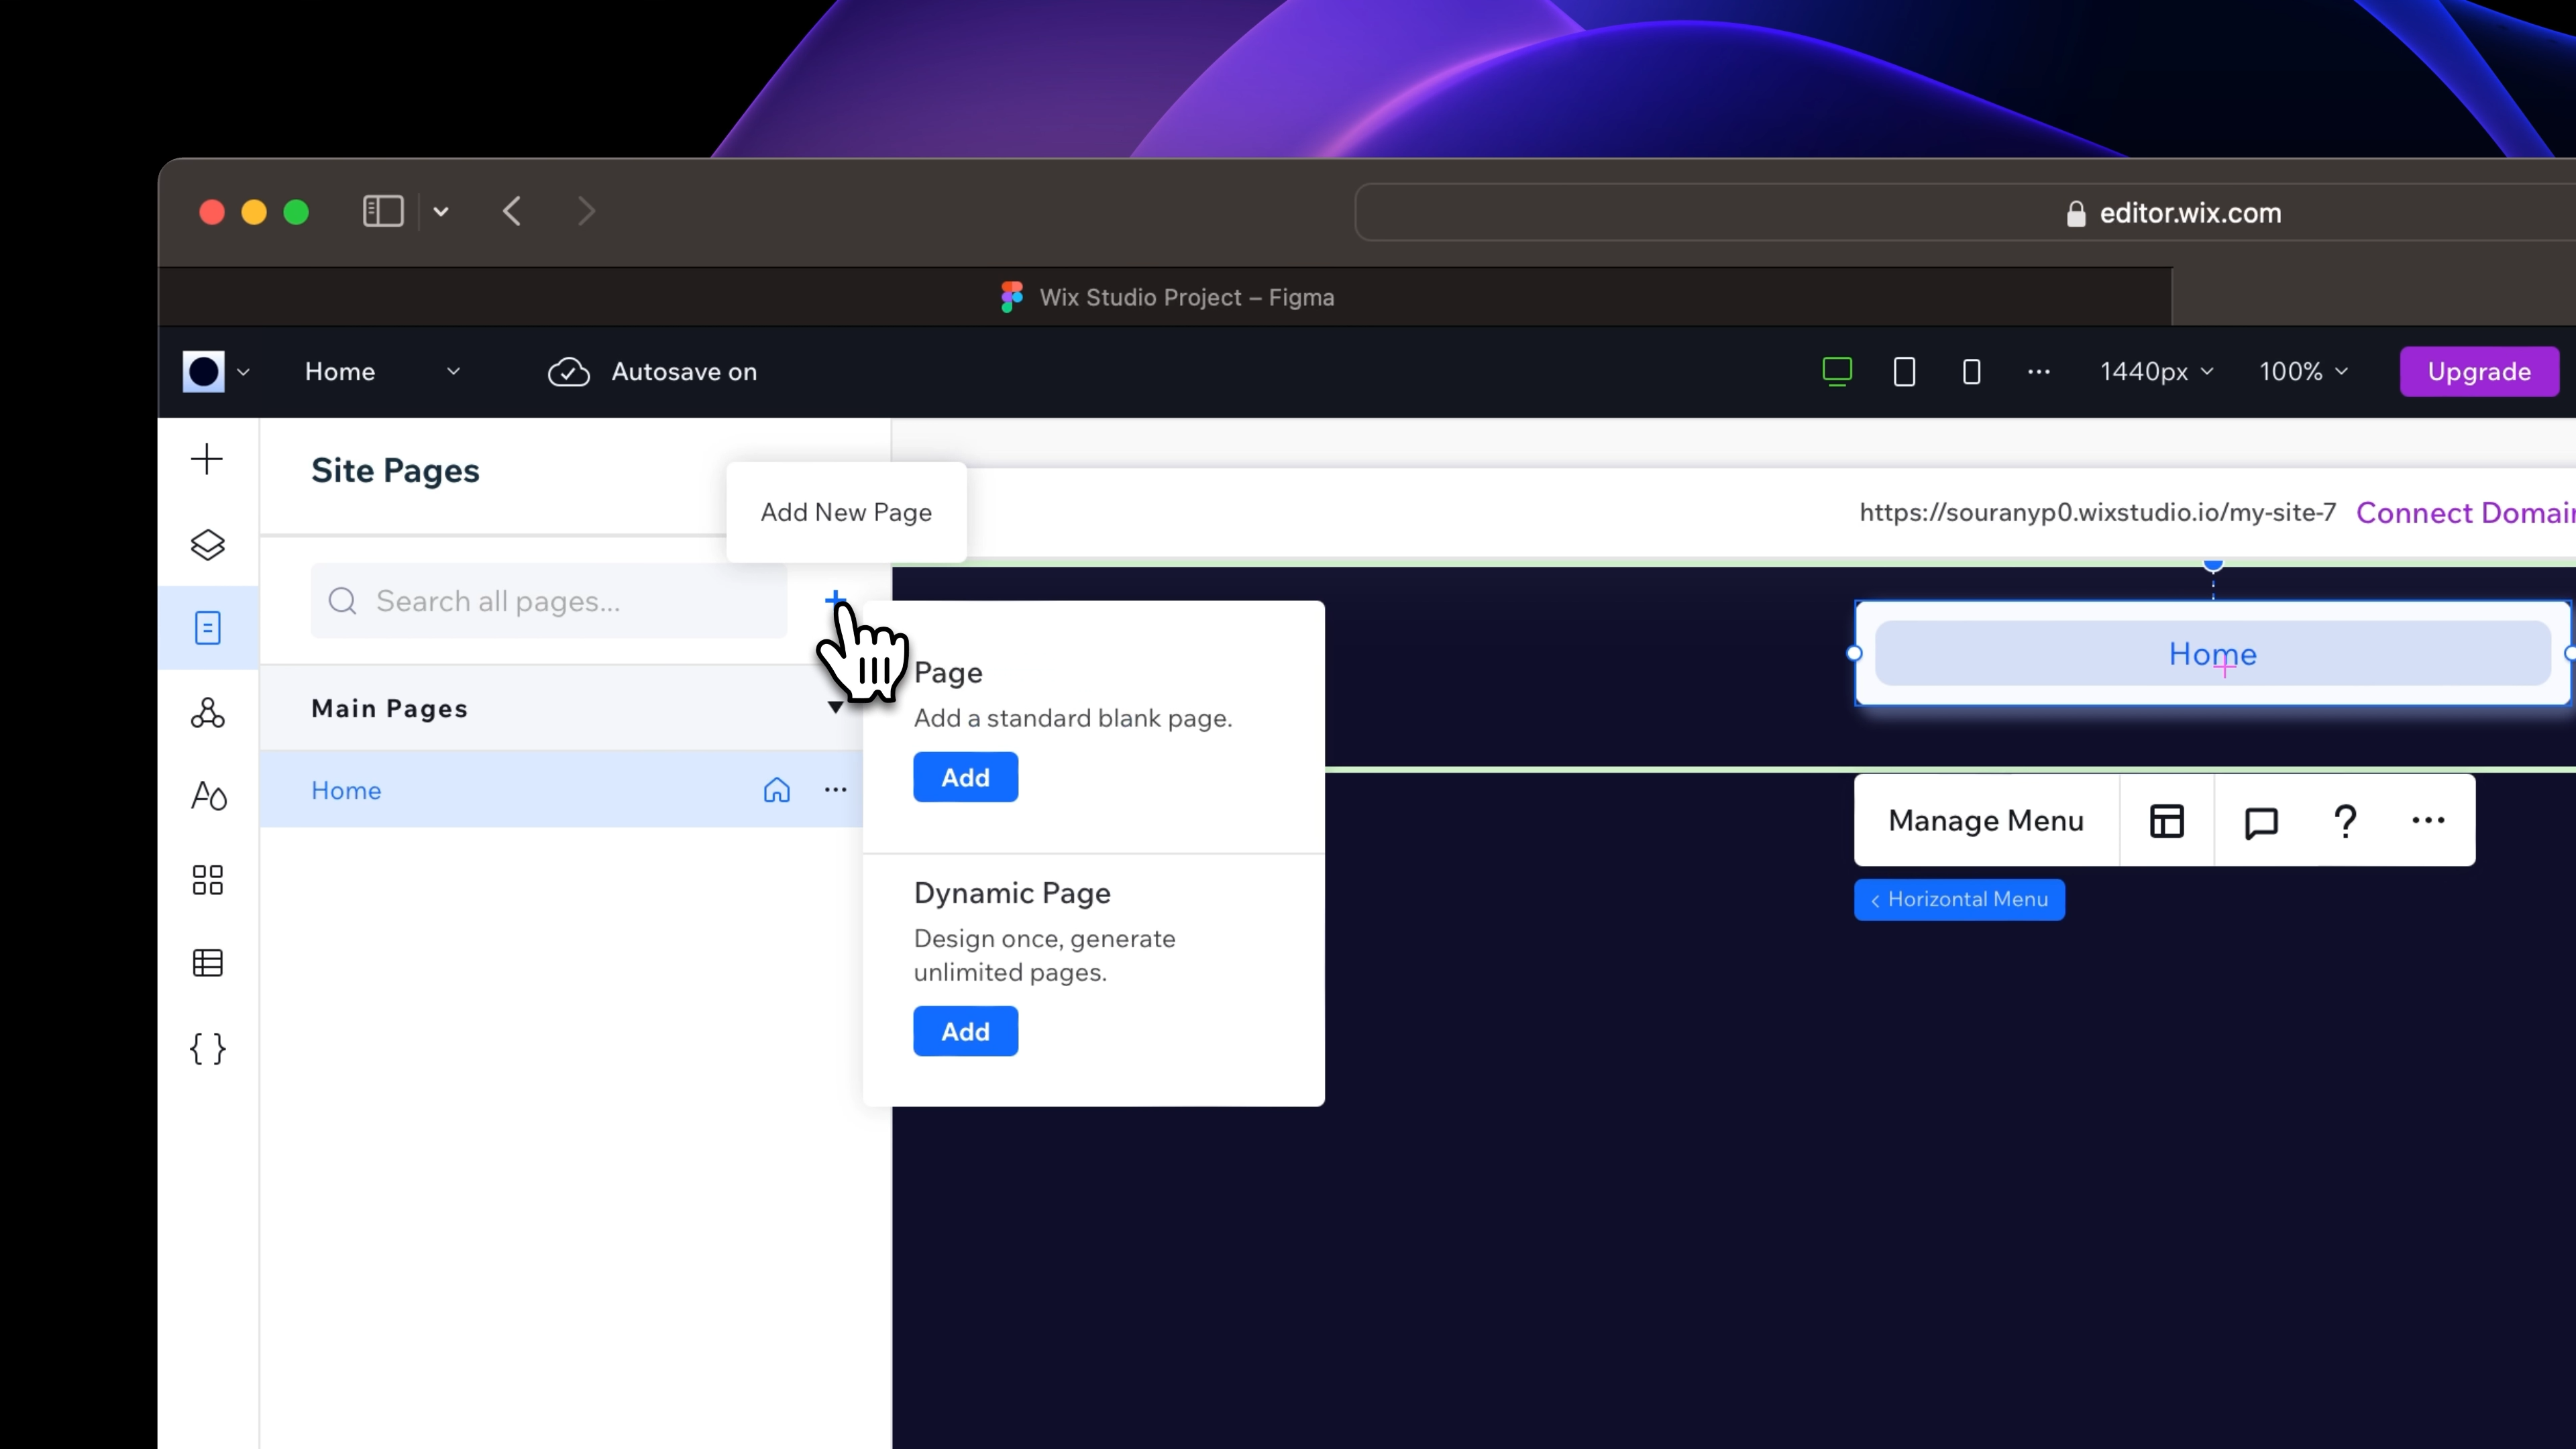
Task: Click the apps grid icon in sidebar
Action: point(207,880)
